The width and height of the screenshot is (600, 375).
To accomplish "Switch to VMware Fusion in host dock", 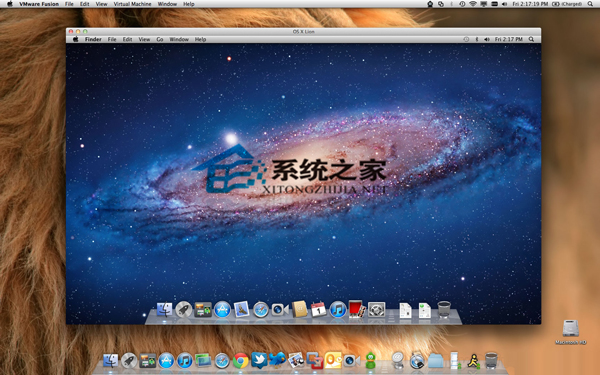I will coord(315,360).
